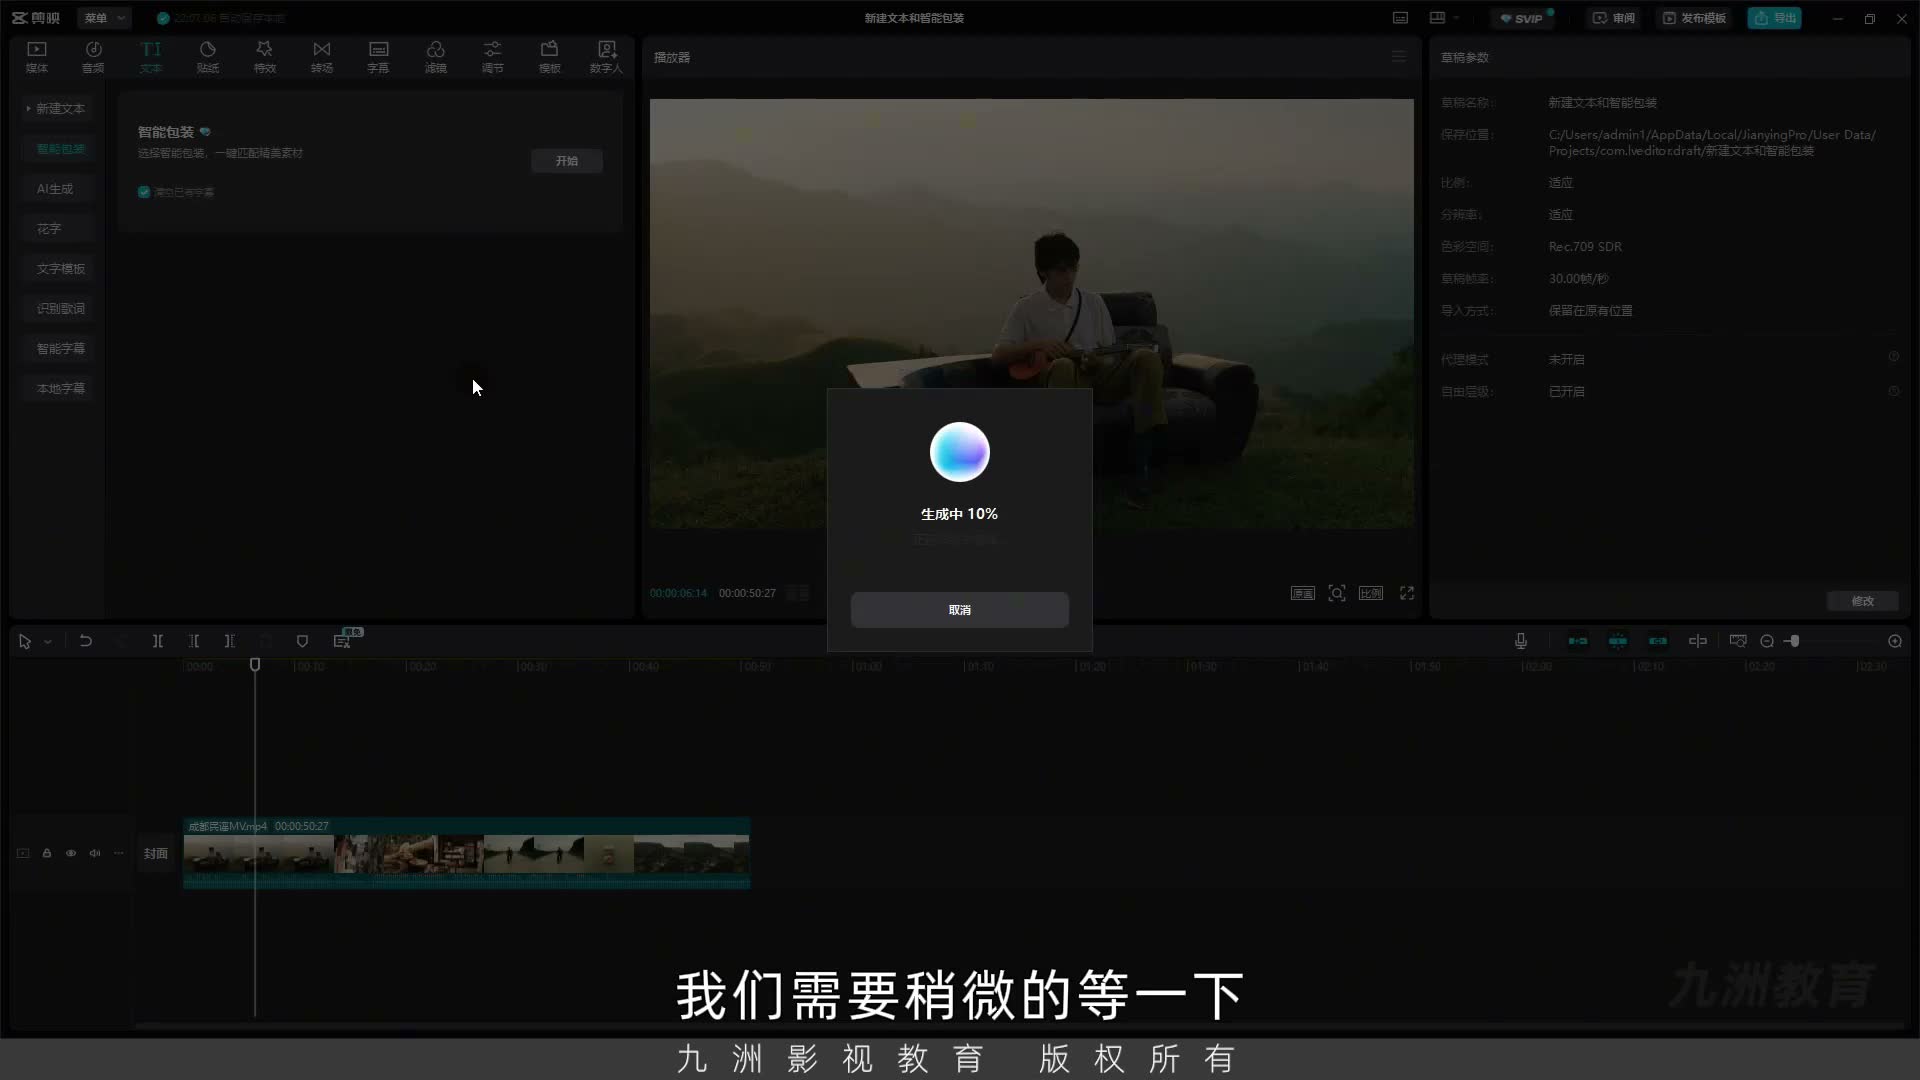Open the 音频 audio tab
This screenshot has height=1080, width=1920.
pos(93,57)
